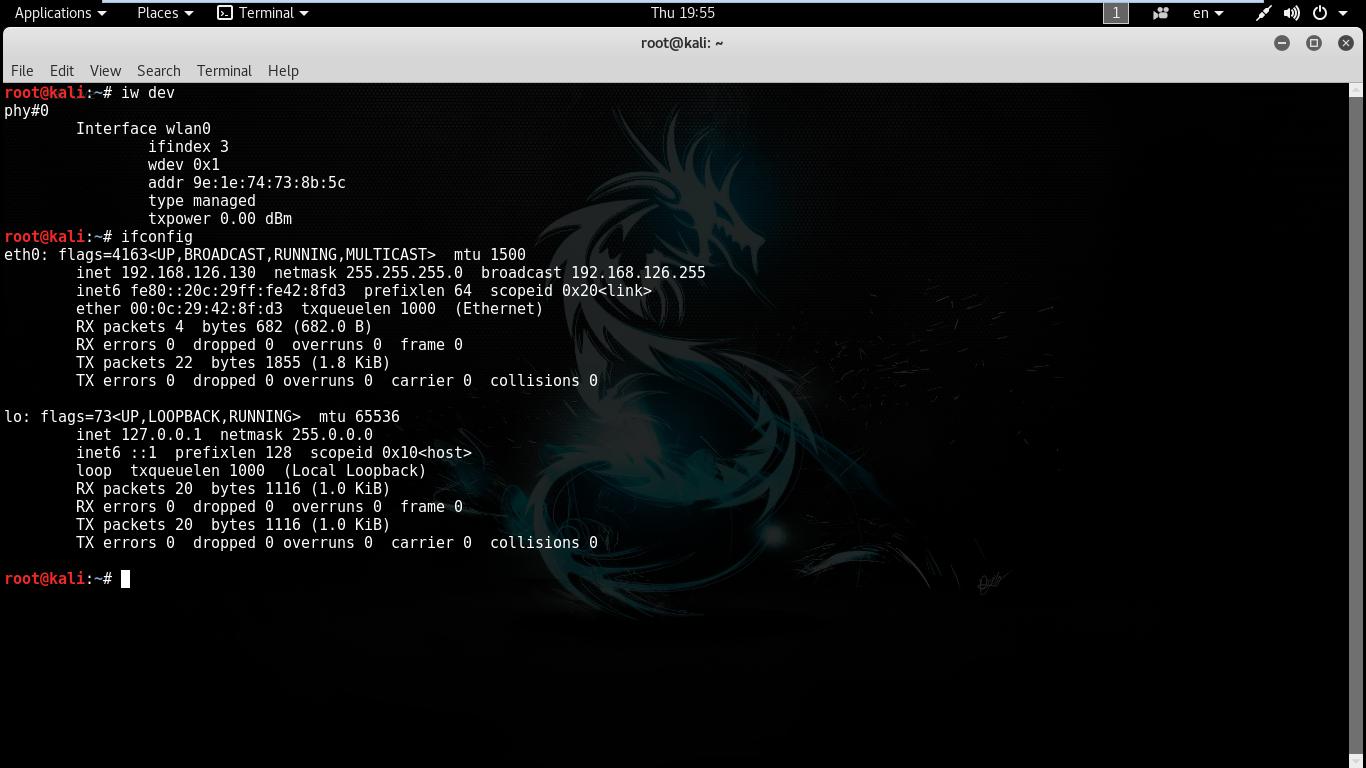
Task: Open the Applications menu in top bar
Action: tap(60, 13)
